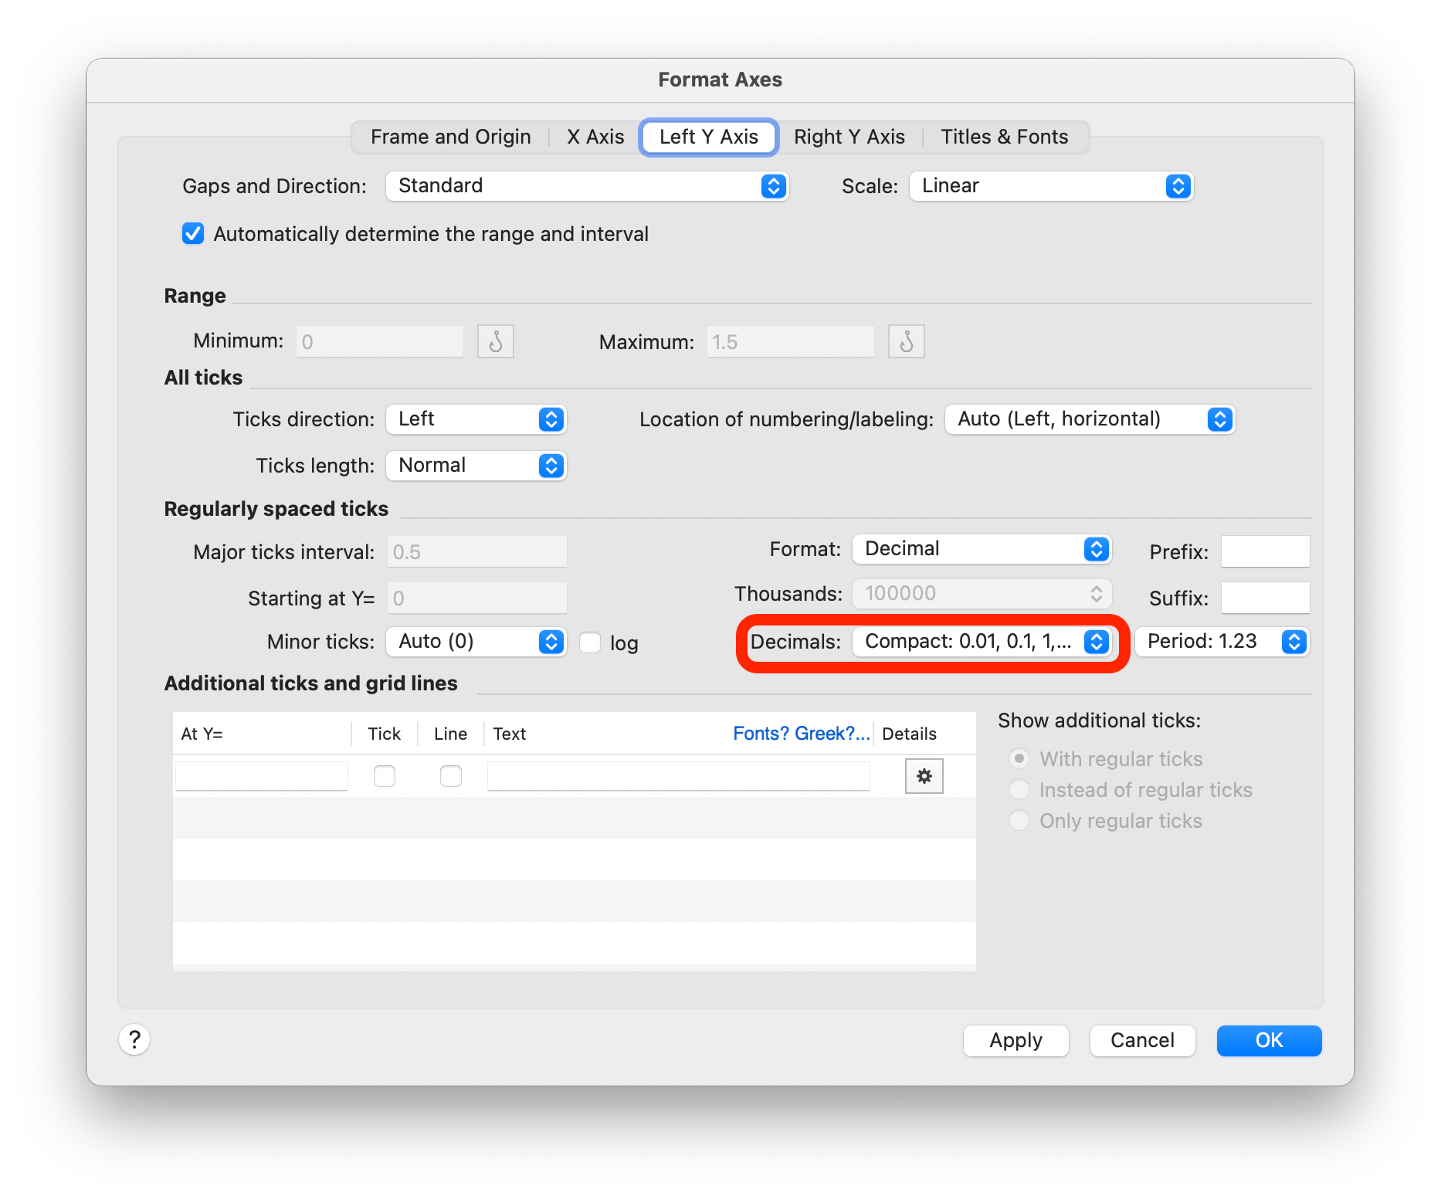Open the Gaps and Direction dropdown
Screen dimensions: 1441x1200
point(587,186)
